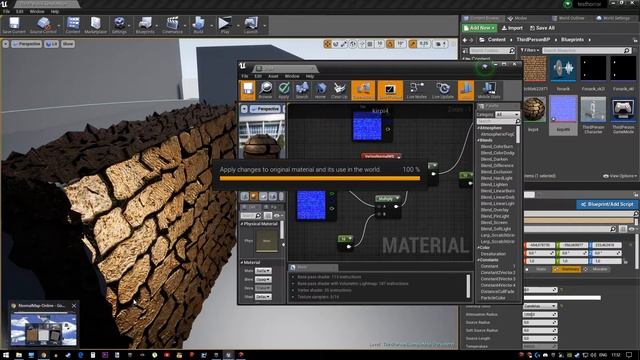This screenshot has height=360, width=640.
Task: Click ThirdPersonBP in the breadcrumb path
Action: point(533,40)
